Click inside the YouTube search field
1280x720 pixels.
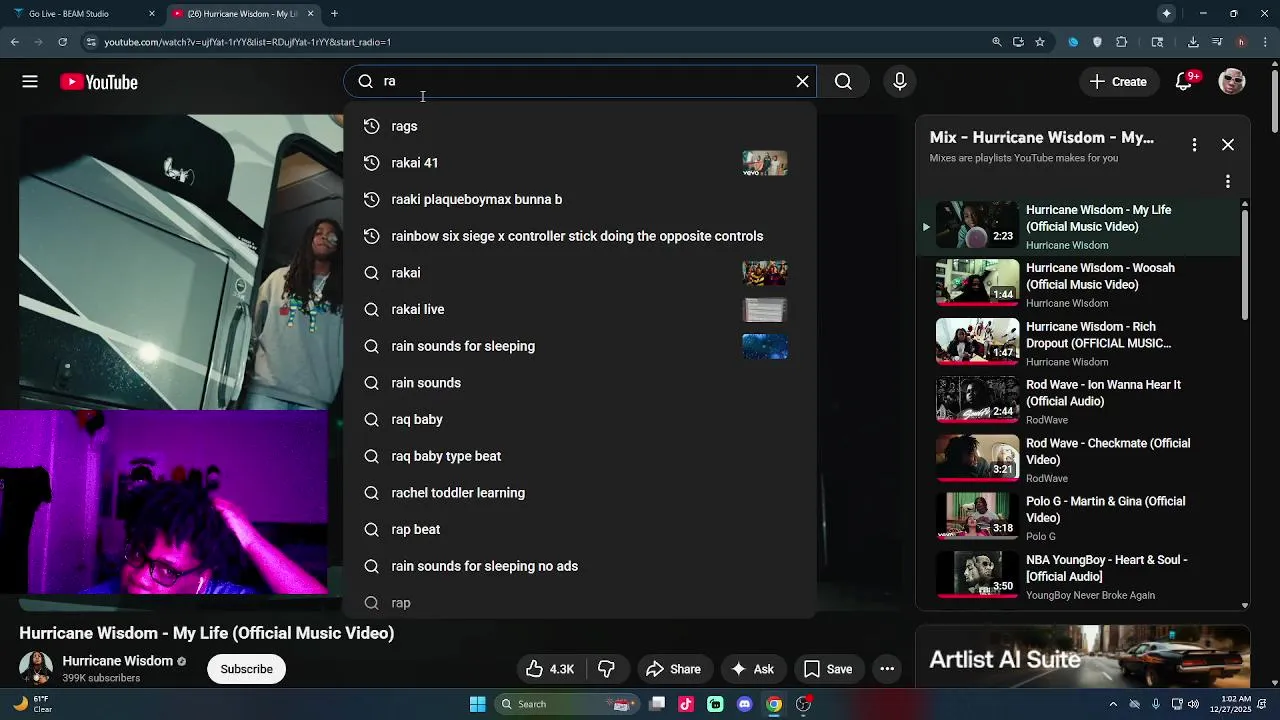(x=580, y=82)
